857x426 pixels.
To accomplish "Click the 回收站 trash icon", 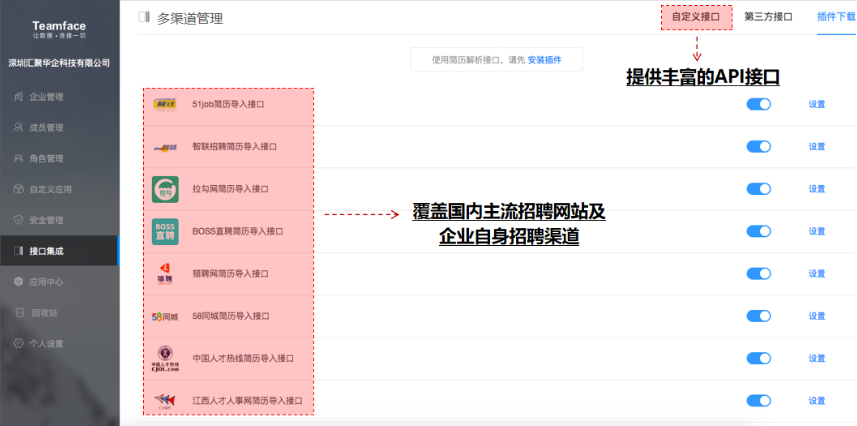I will [x=20, y=313].
